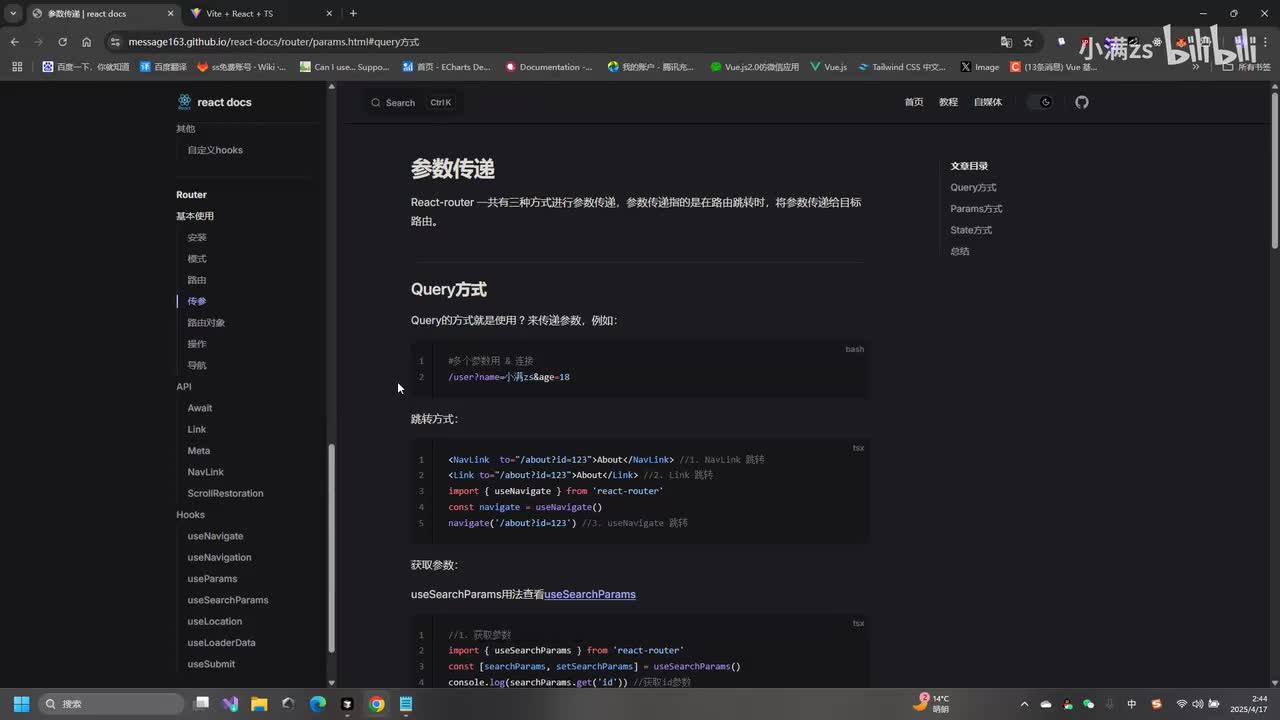Open 教程 in the top navigation
The image size is (1280, 720).
pos(948,102)
